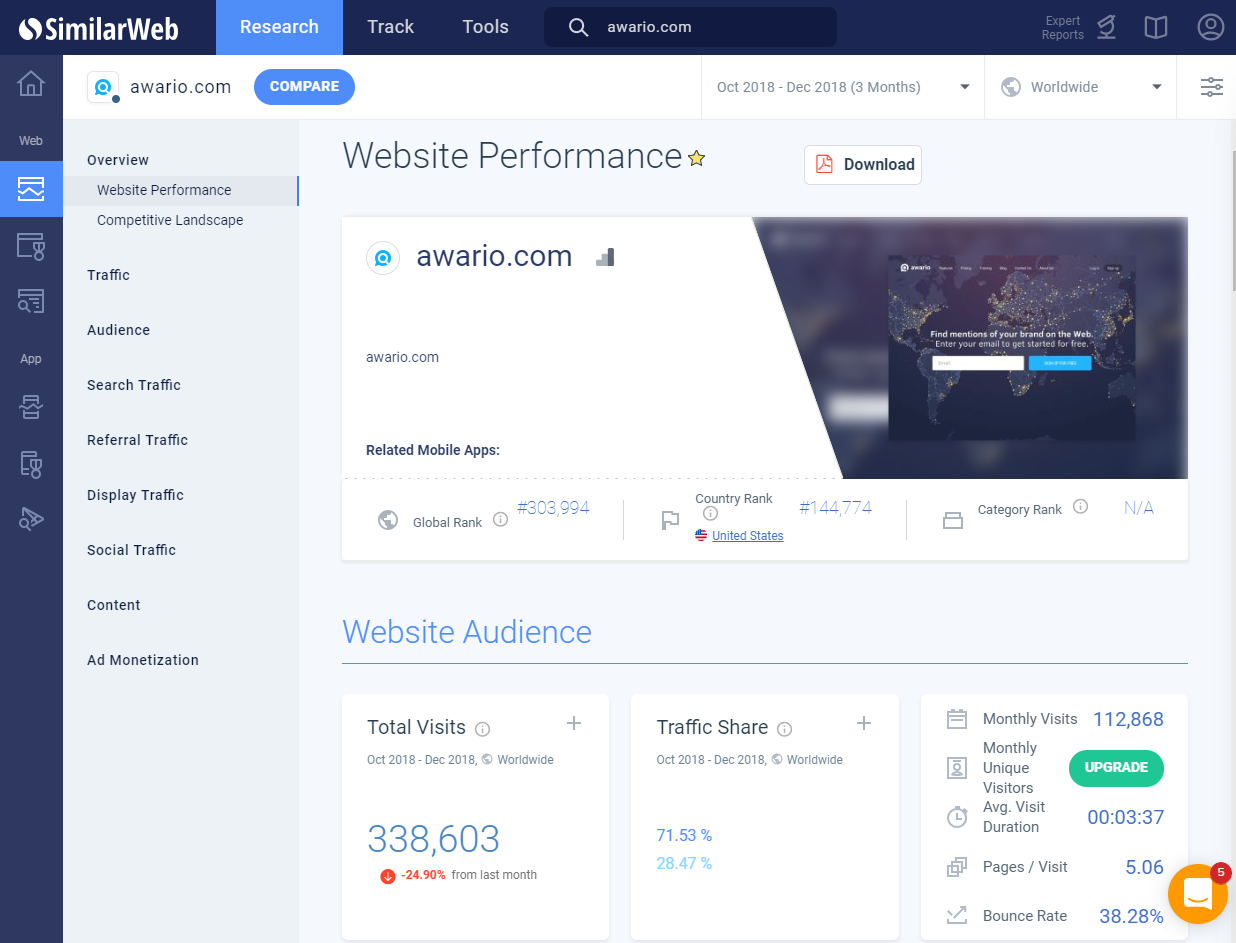Click the Avg. Visit Duration value 00:03:37

click(x=1126, y=817)
